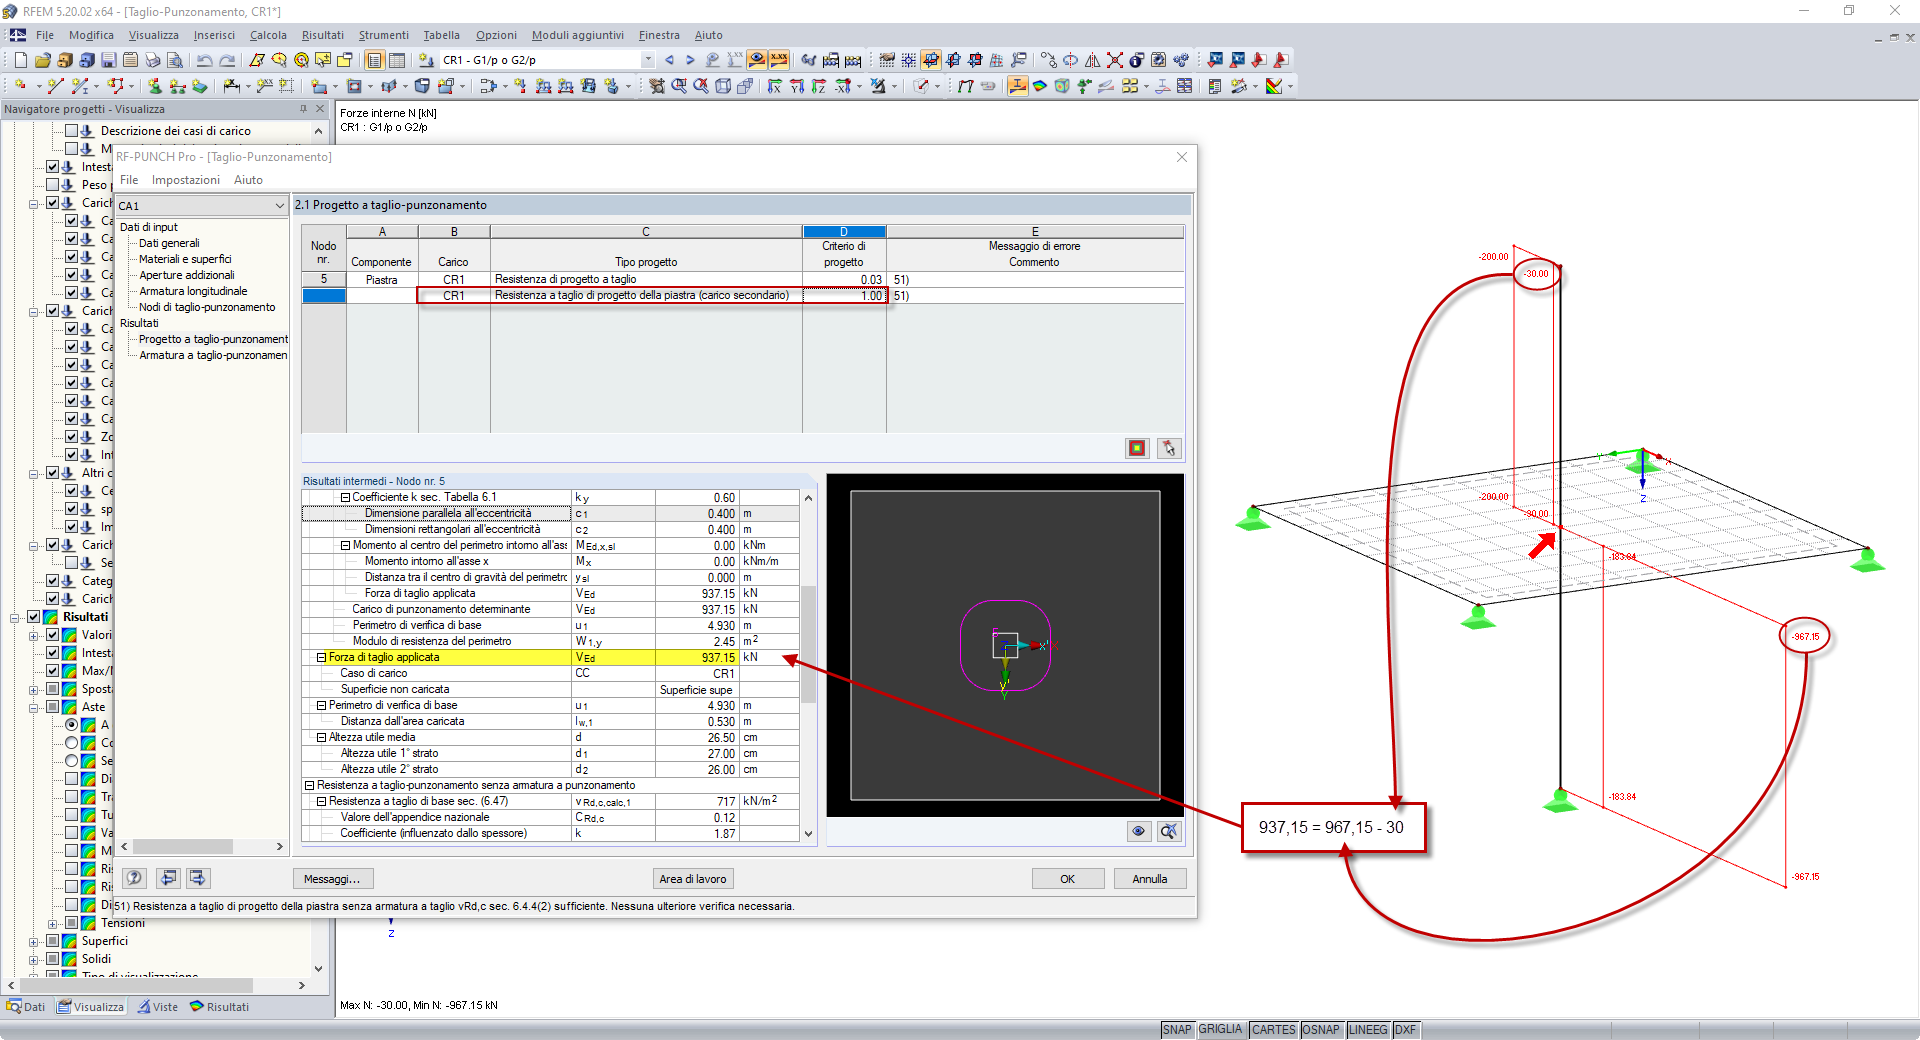1920x1040 pixels.
Task: Toggle the Table display icon
Action: click(x=397, y=60)
